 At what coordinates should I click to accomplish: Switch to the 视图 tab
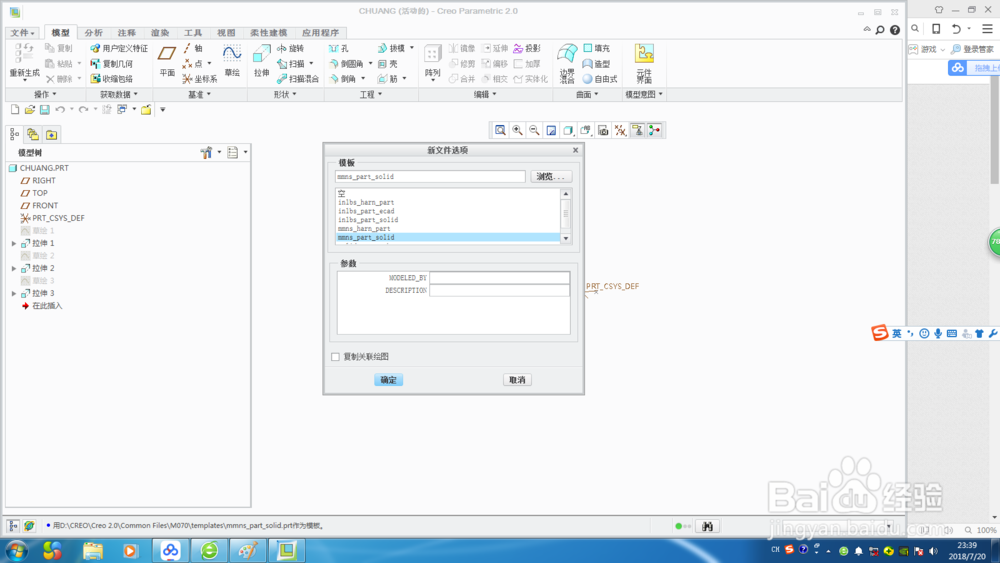point(226,33)
